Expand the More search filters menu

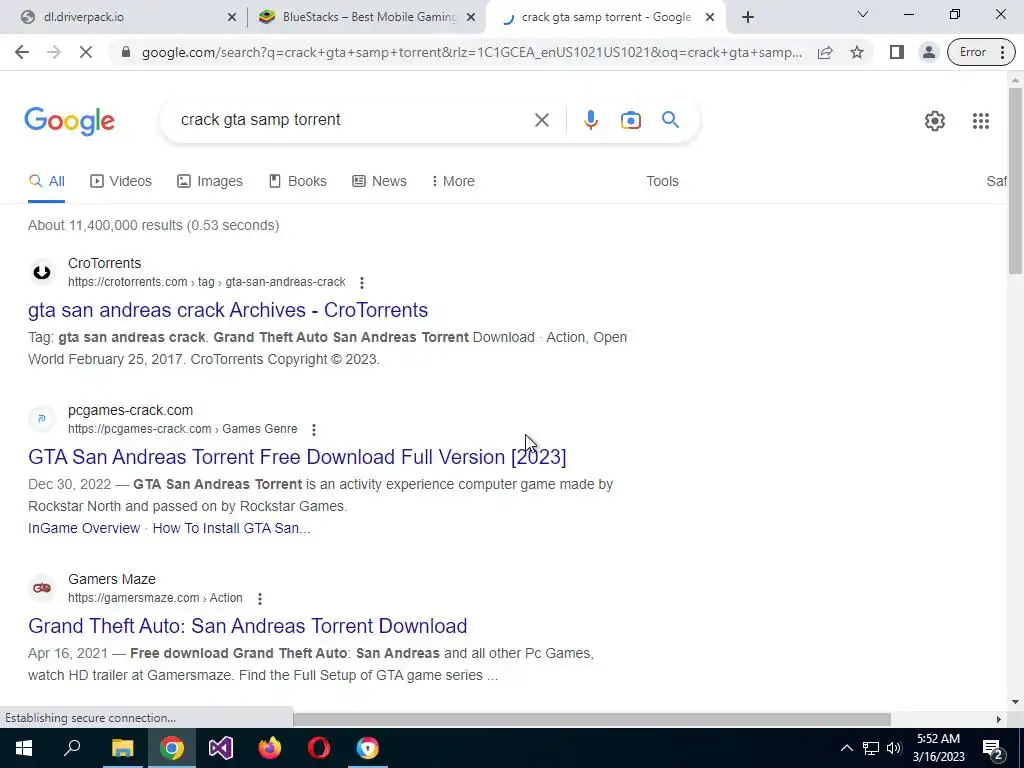pos(453,181)
